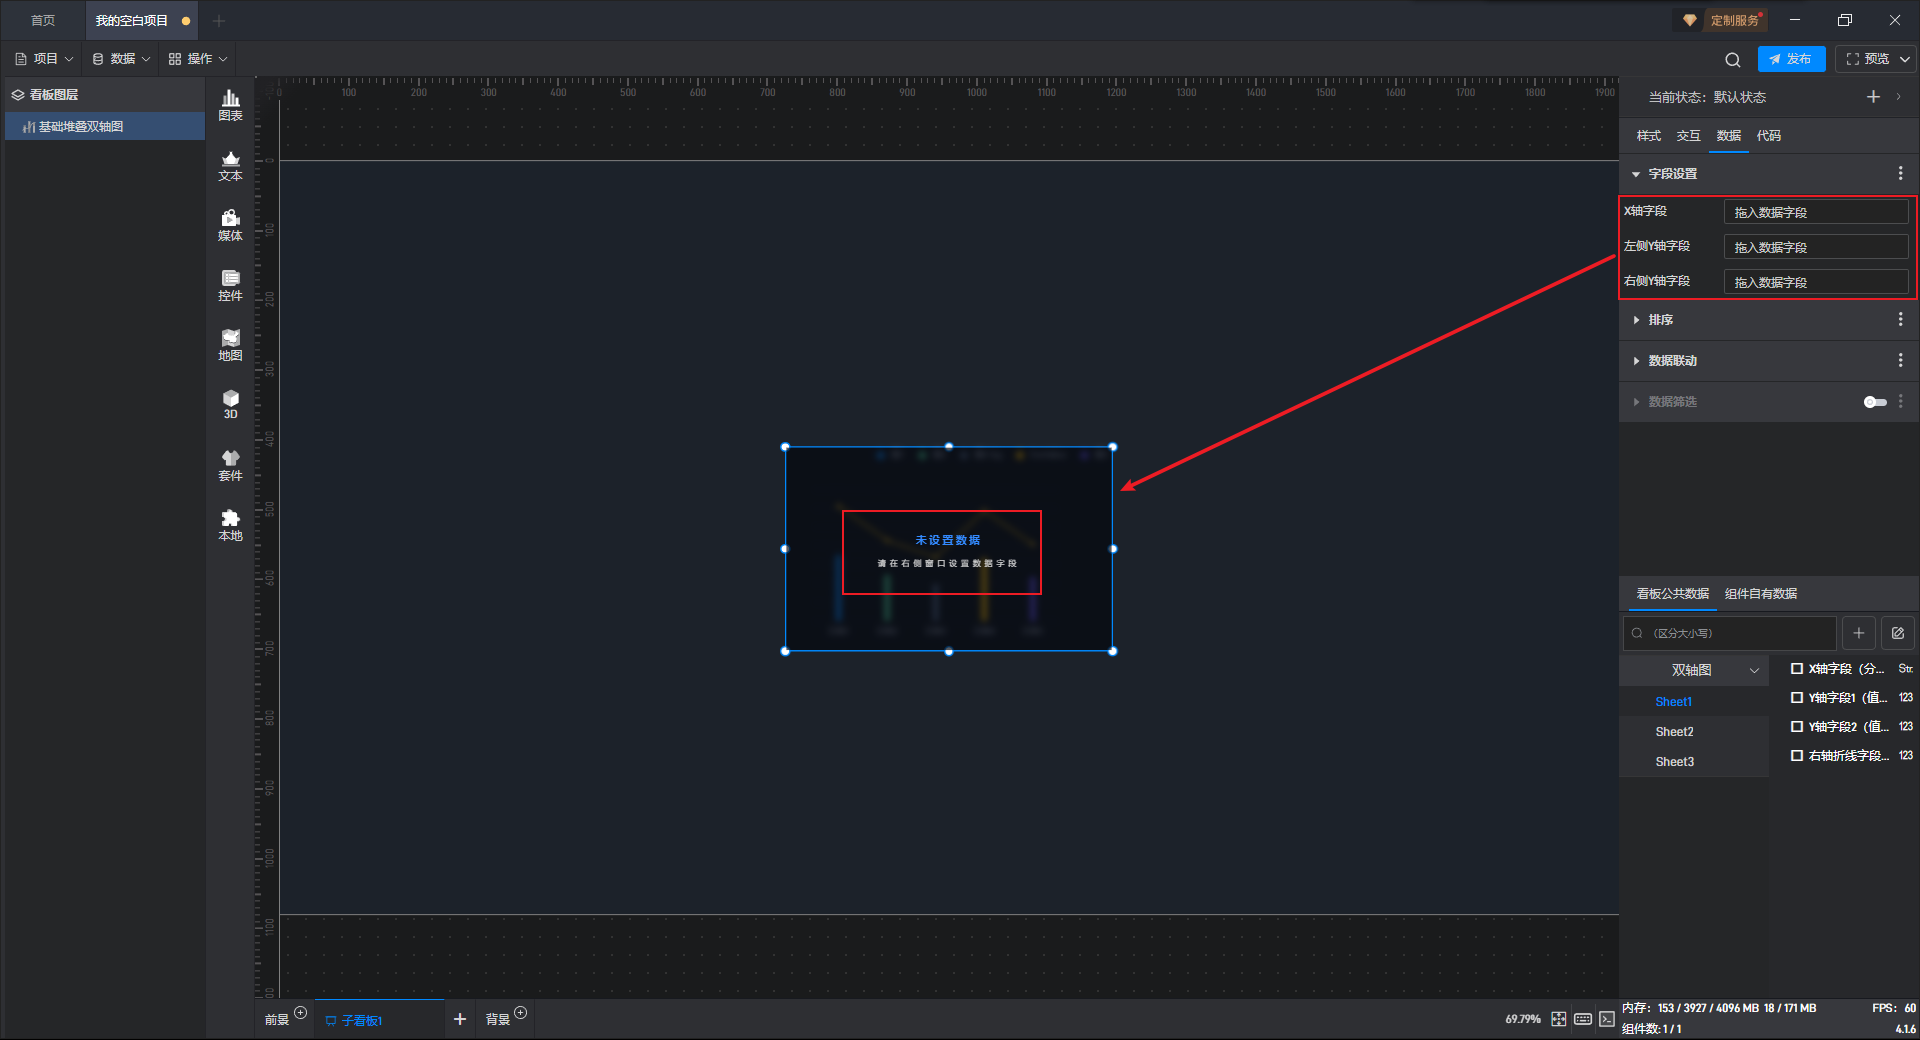Open the 套件 kit components panel

(x=230, y=465)
